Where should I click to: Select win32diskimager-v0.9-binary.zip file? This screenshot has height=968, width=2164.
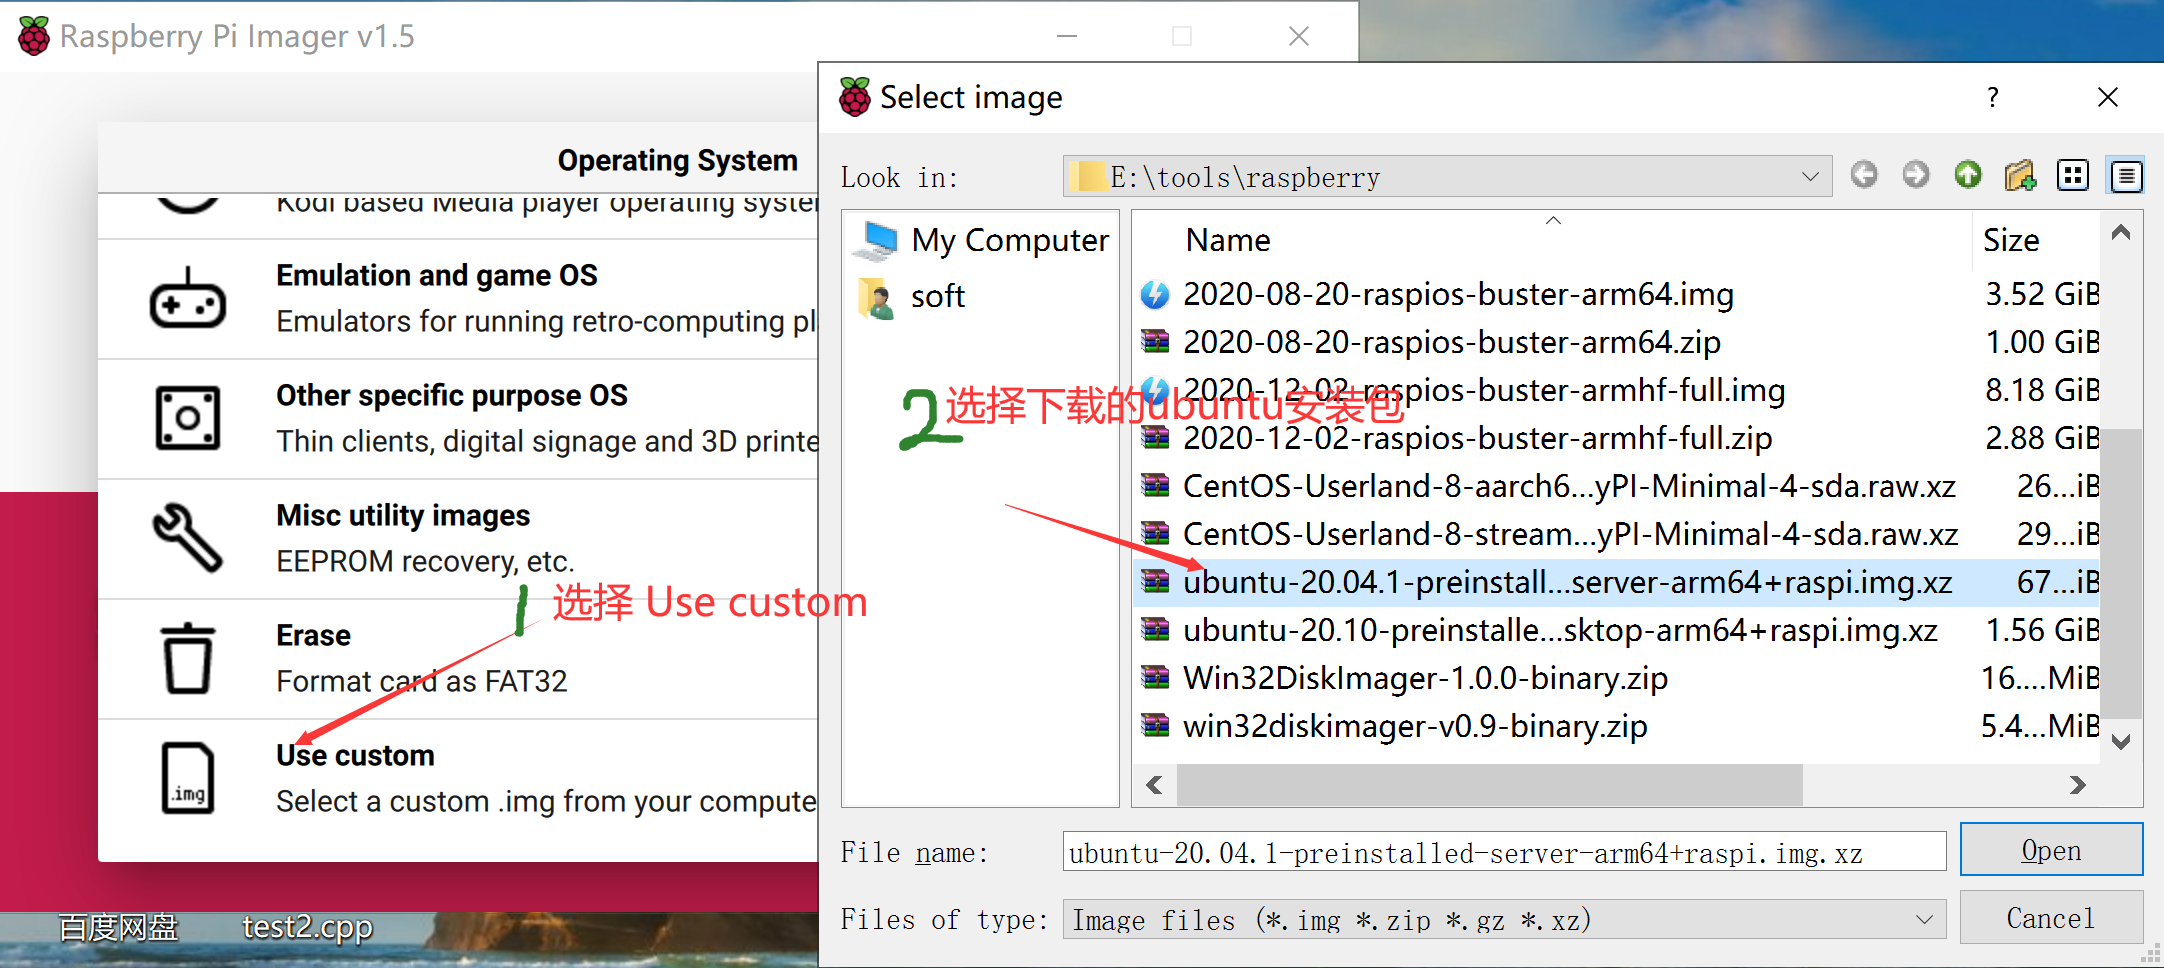click(1415, 727)
